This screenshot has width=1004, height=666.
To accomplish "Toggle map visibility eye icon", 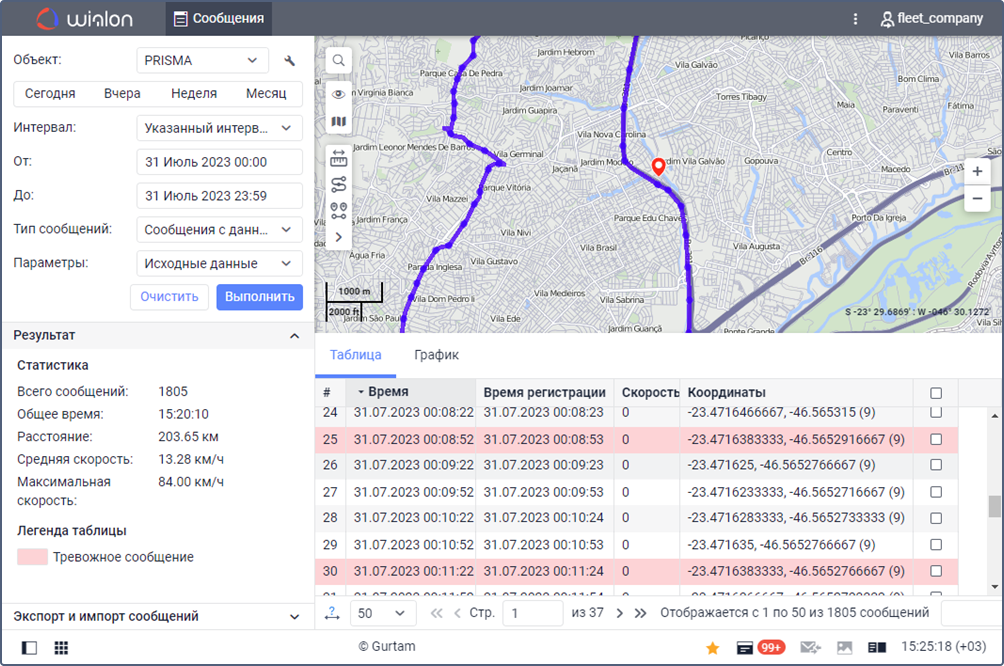I will [338, 94].
